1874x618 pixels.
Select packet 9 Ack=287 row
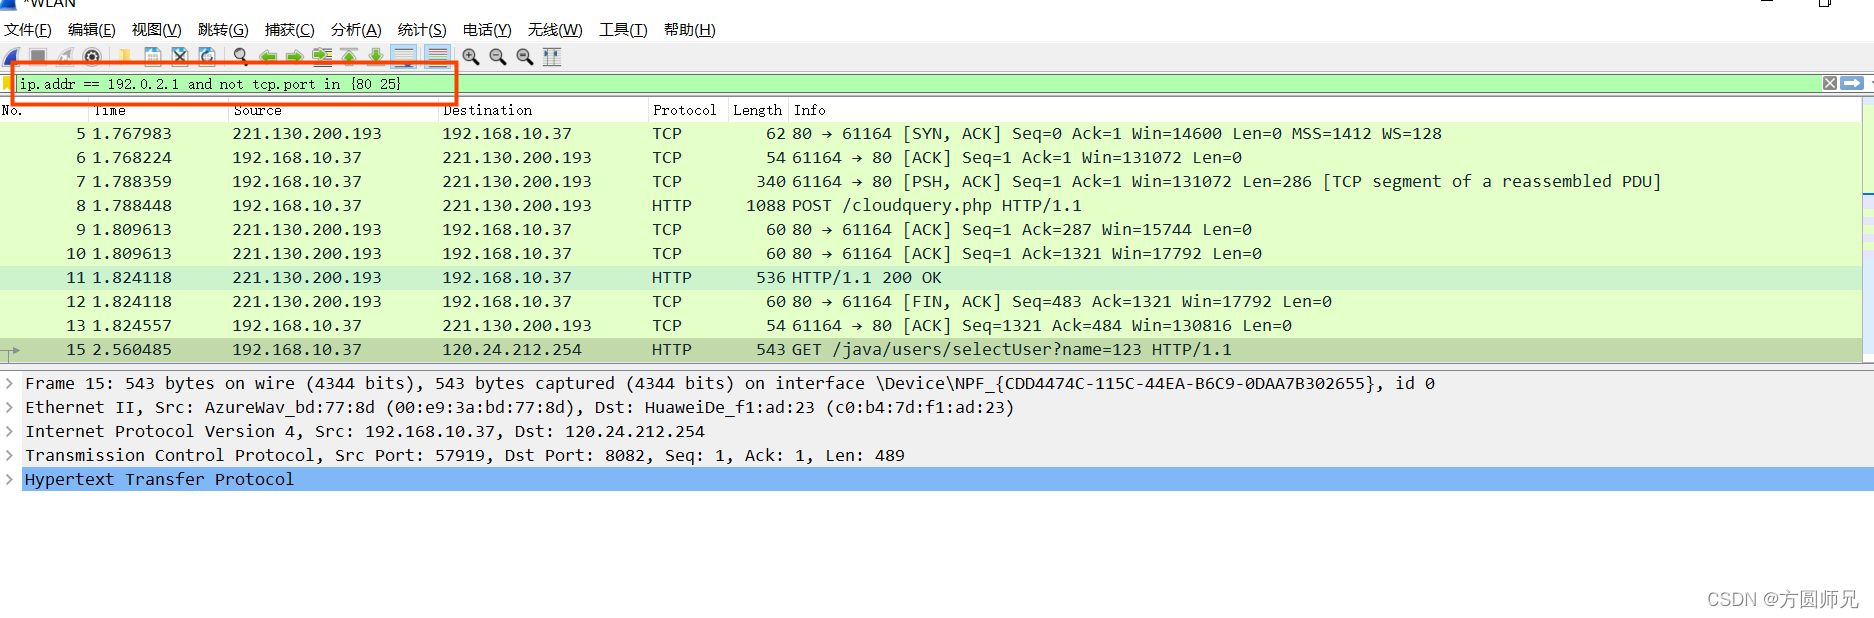point(931,229)
